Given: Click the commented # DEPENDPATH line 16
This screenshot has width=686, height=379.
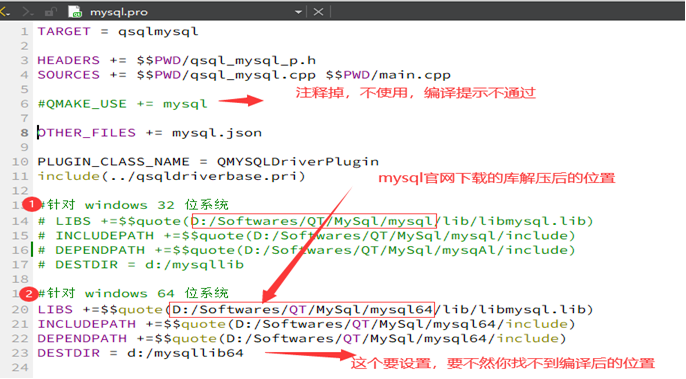Looking at the screenshot, I should [306, 250].
